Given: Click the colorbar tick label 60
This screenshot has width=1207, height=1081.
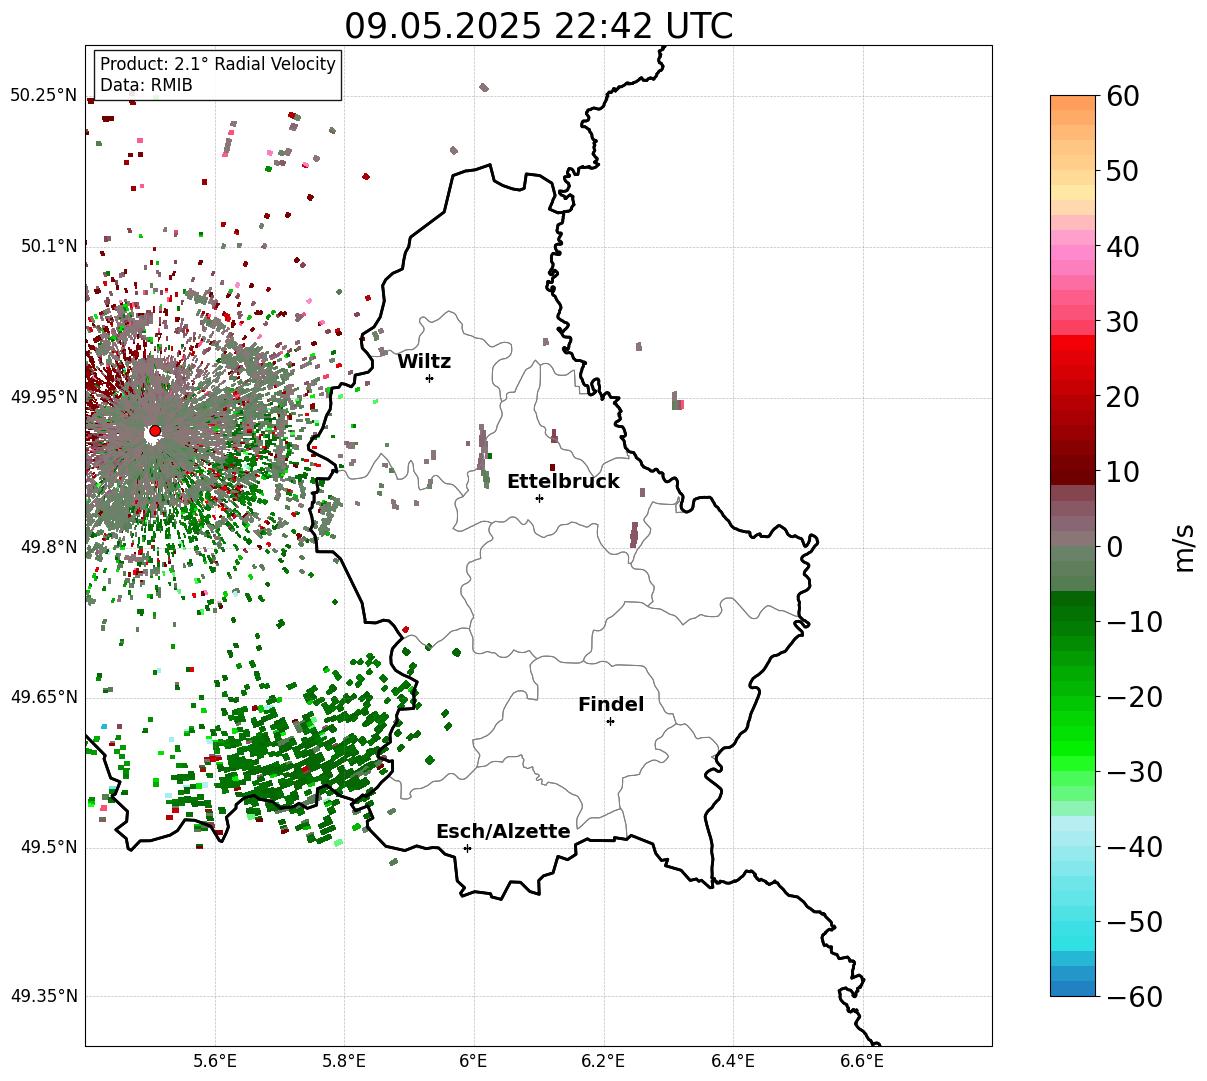Looking at the screenshot, I should (1123, 96).
